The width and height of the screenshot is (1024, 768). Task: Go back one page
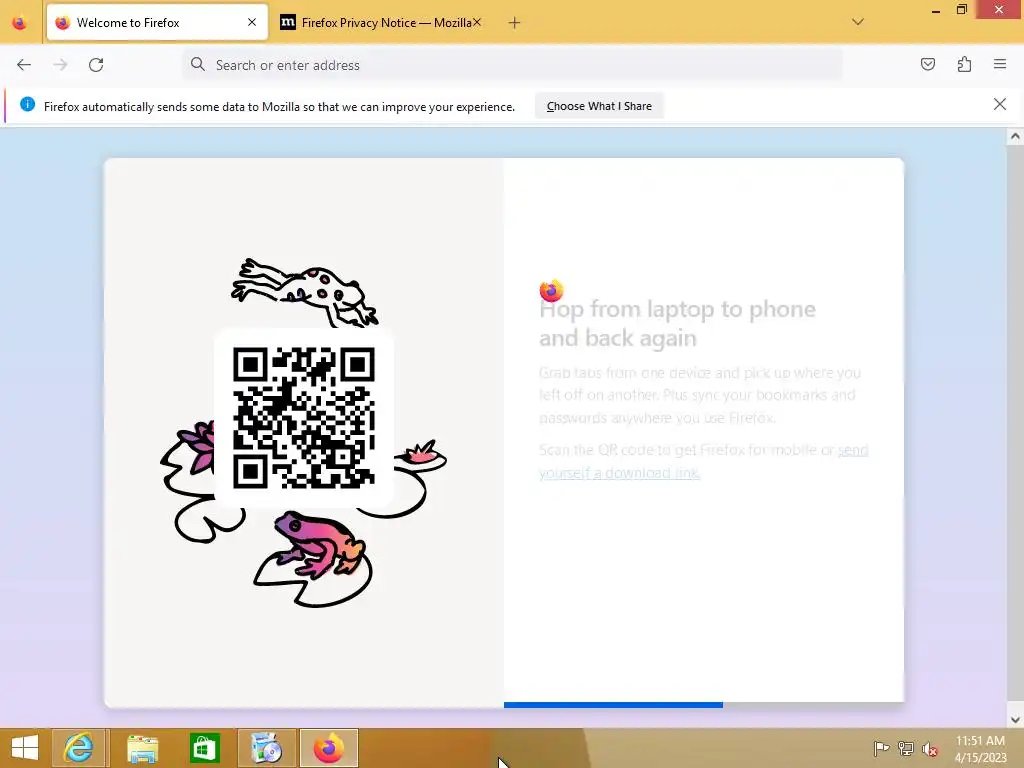tap(24, 65)
